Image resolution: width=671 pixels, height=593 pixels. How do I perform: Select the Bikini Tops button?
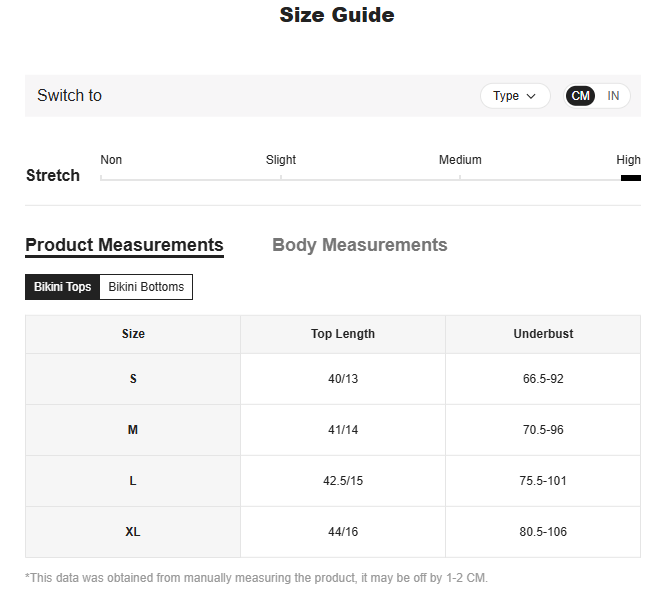pos(62,287)
